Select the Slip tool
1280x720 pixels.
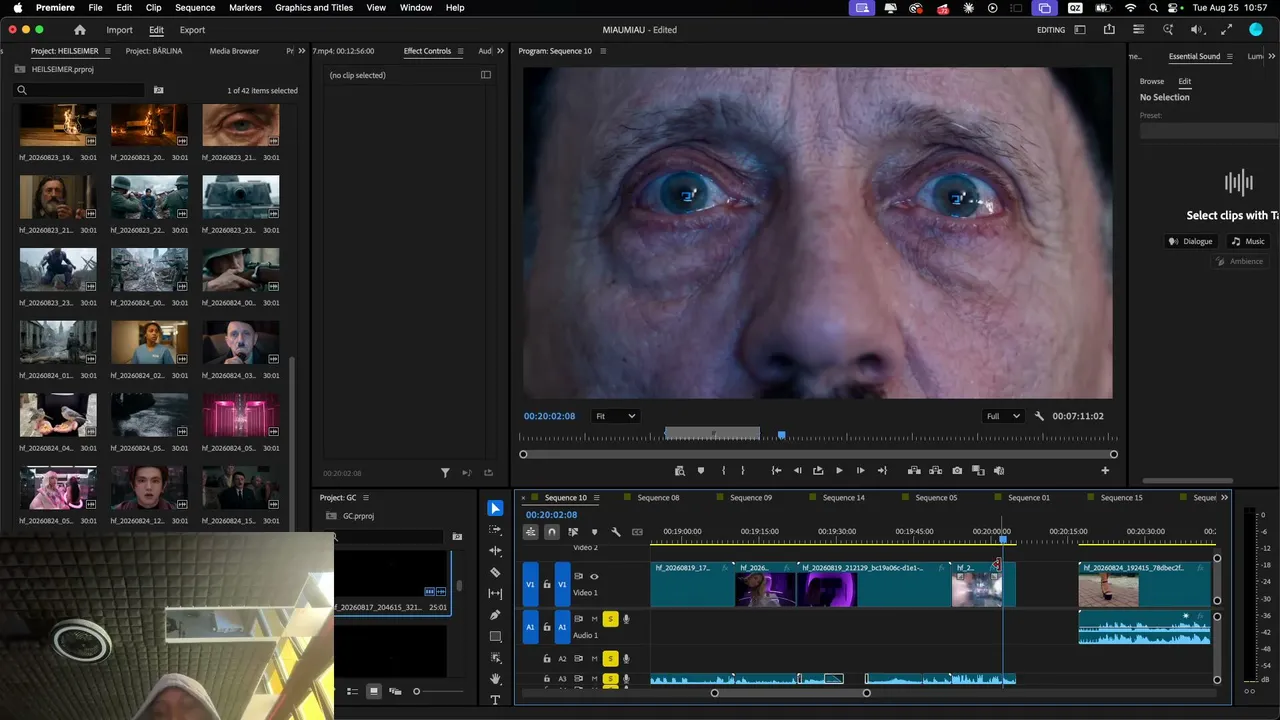tap(495, 594)
